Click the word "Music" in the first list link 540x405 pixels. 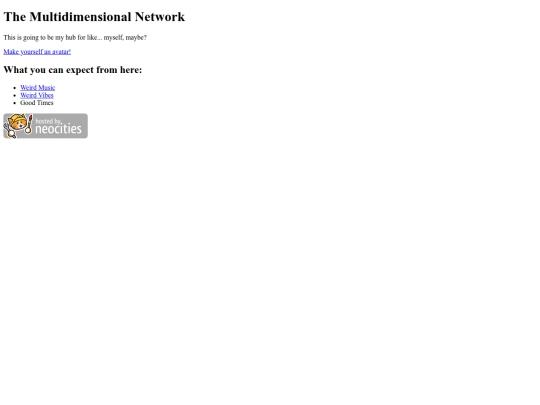(x=46, y=87)
